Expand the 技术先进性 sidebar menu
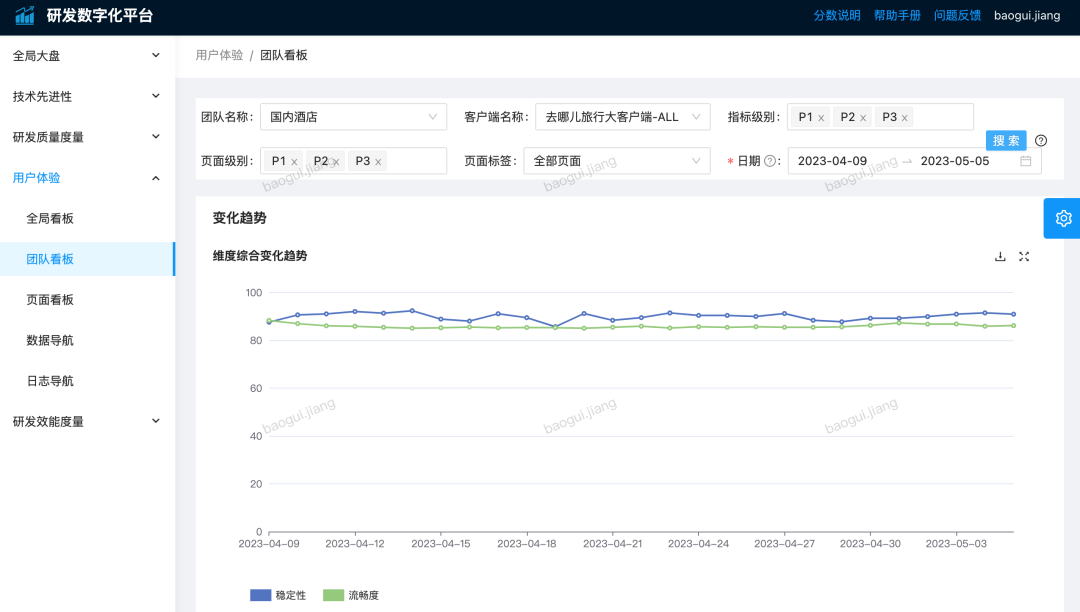This screenshot has height=612, width=1080. click(x=87, y=96)
